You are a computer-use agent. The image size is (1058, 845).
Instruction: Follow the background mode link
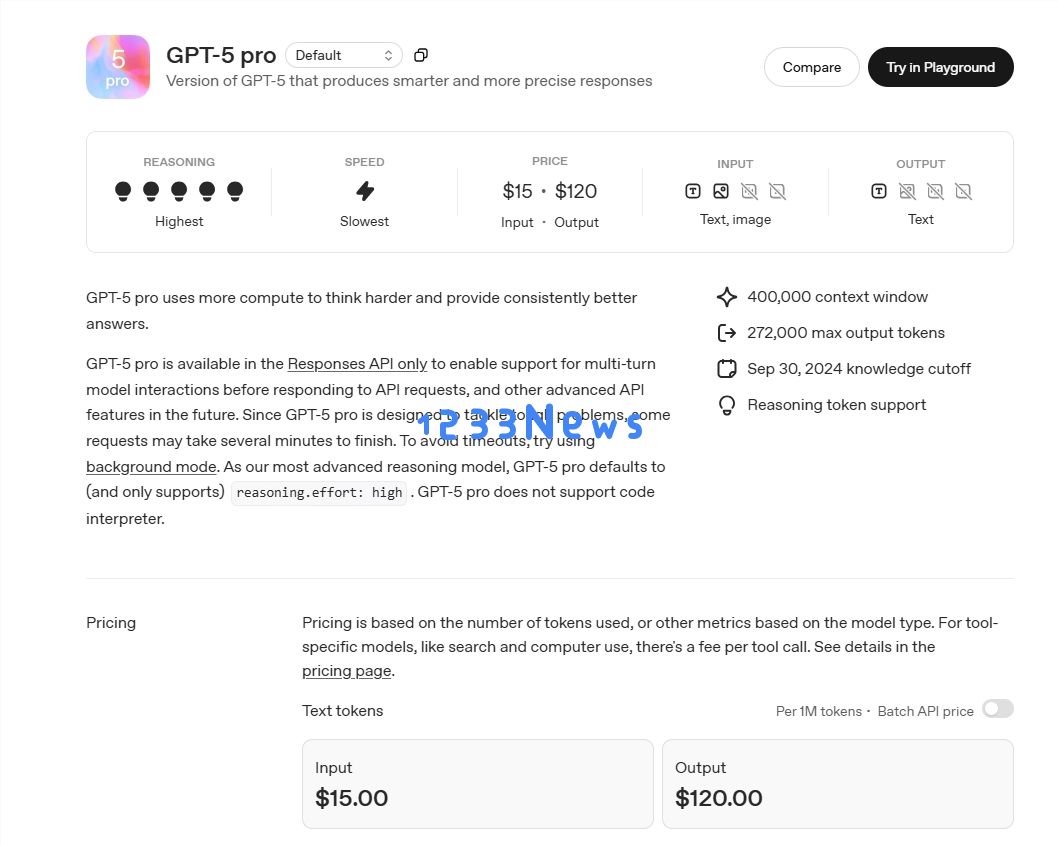[x=151, y=467]
